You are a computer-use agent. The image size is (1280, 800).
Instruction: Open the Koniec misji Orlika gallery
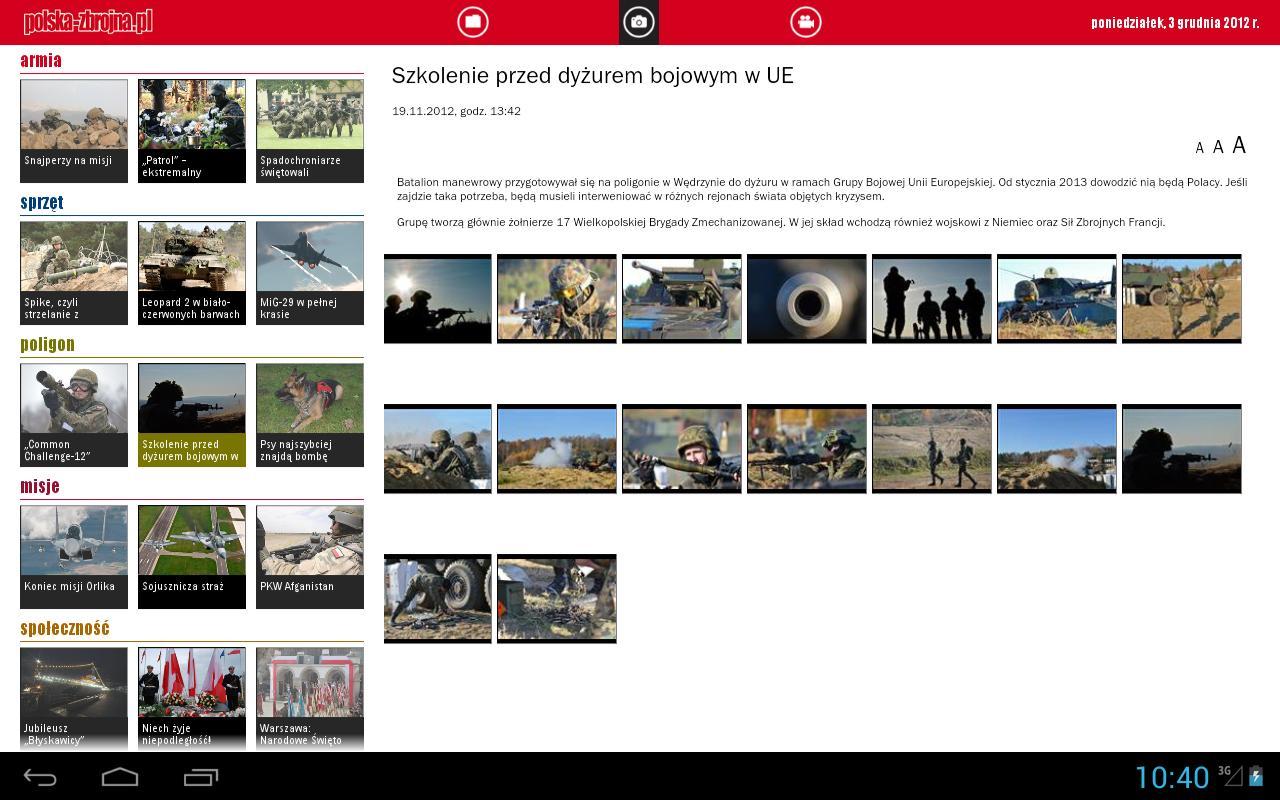click(74, 556)
